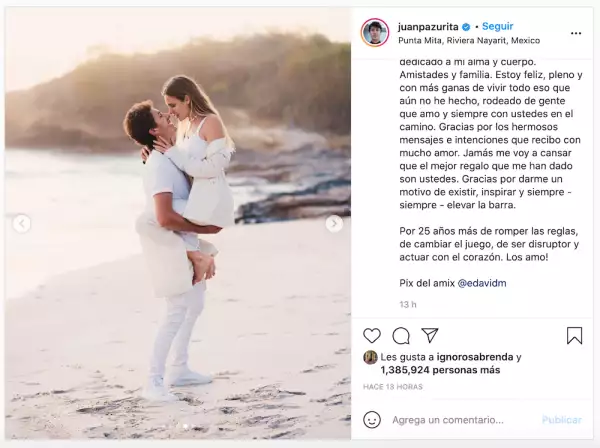Open the emoji picker smiley icon
This screenshot has width=600, height=448.
[372, 420]
